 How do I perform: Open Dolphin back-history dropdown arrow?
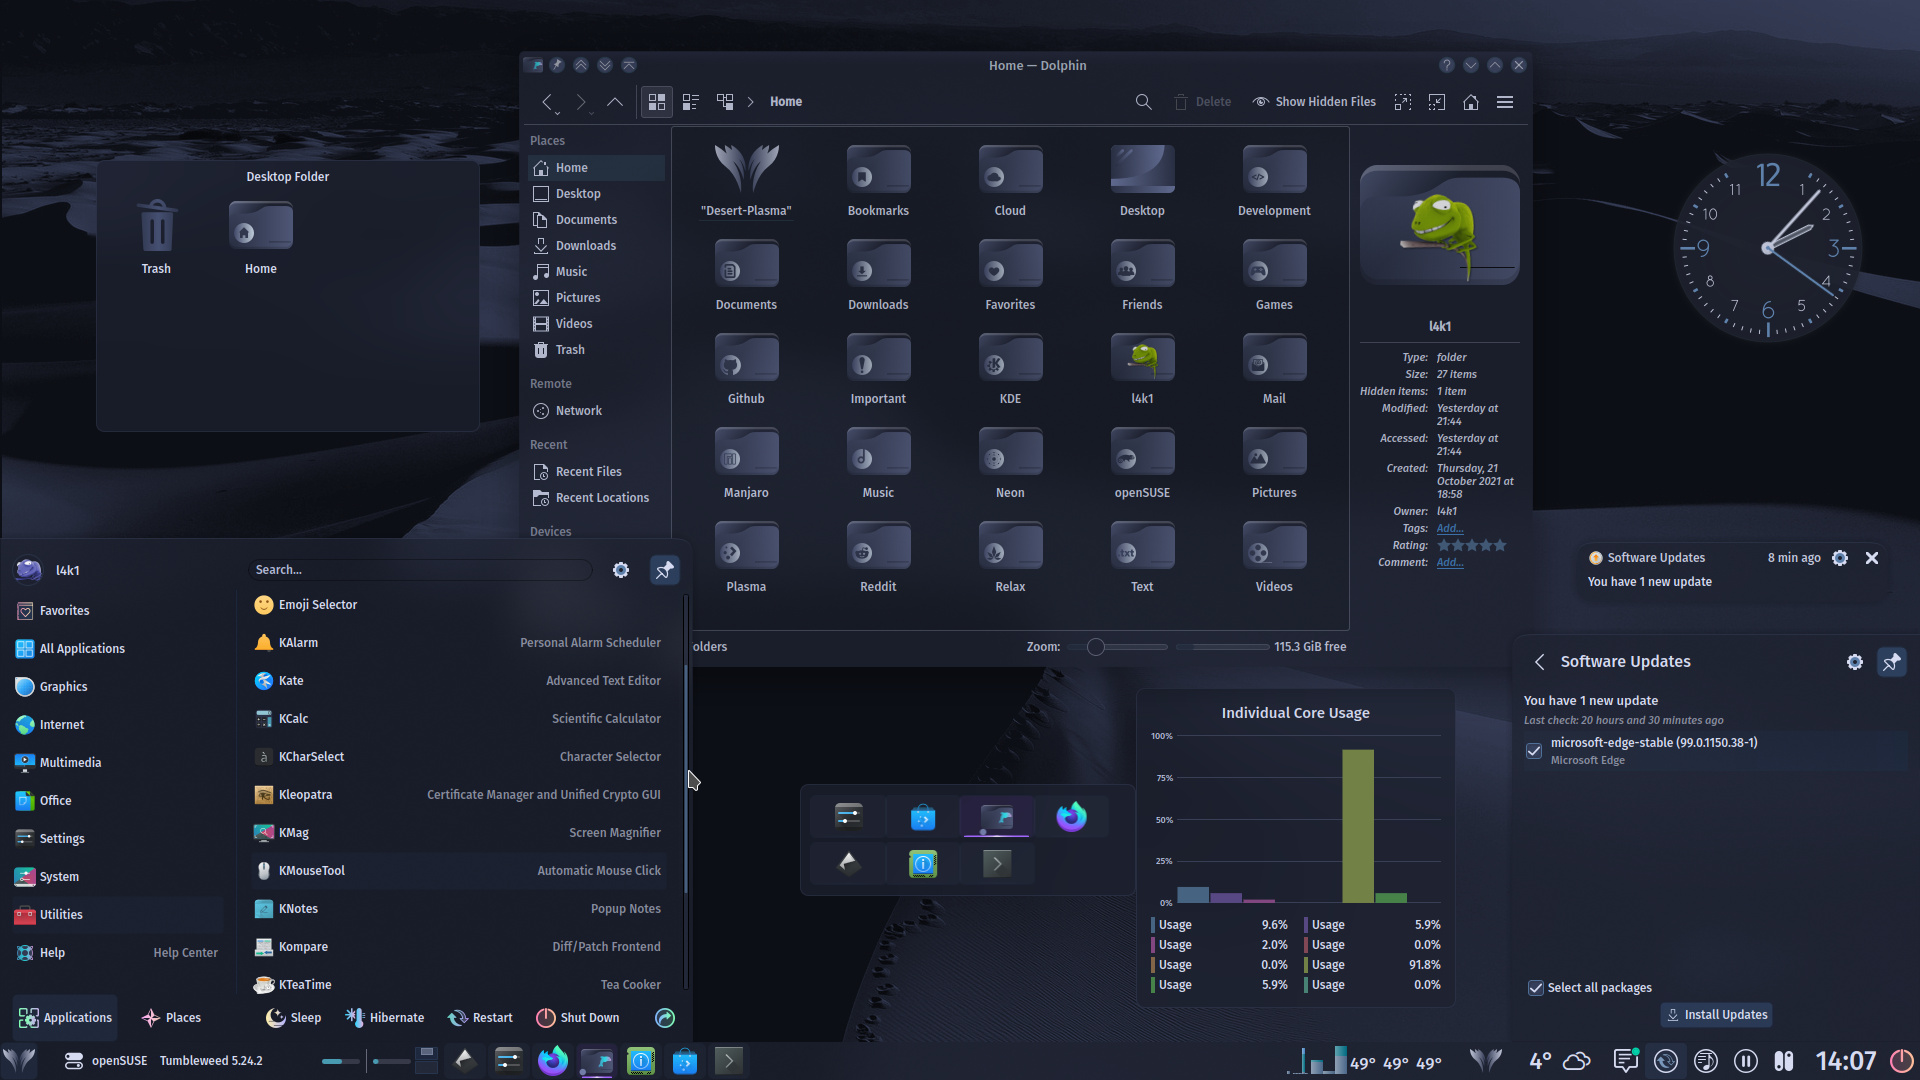[x=557, y=113]
